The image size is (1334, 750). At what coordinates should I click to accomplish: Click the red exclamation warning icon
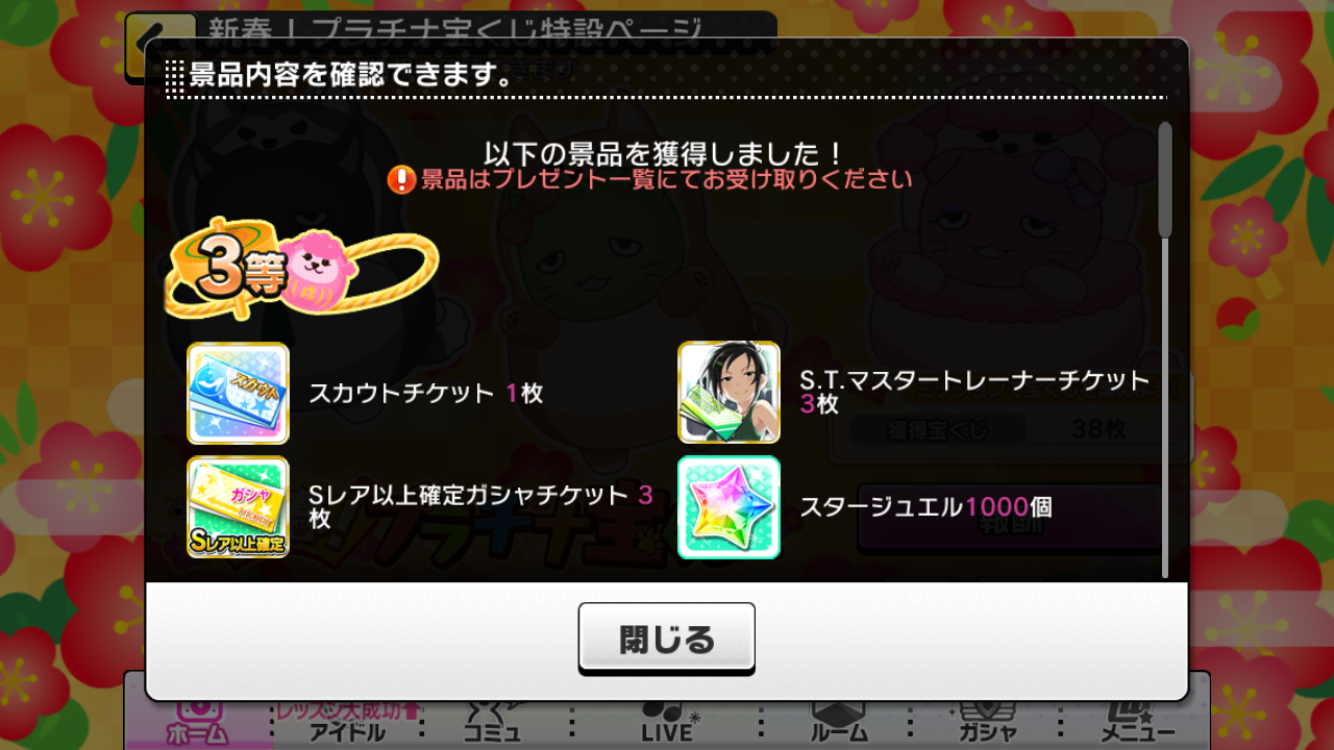401,180
